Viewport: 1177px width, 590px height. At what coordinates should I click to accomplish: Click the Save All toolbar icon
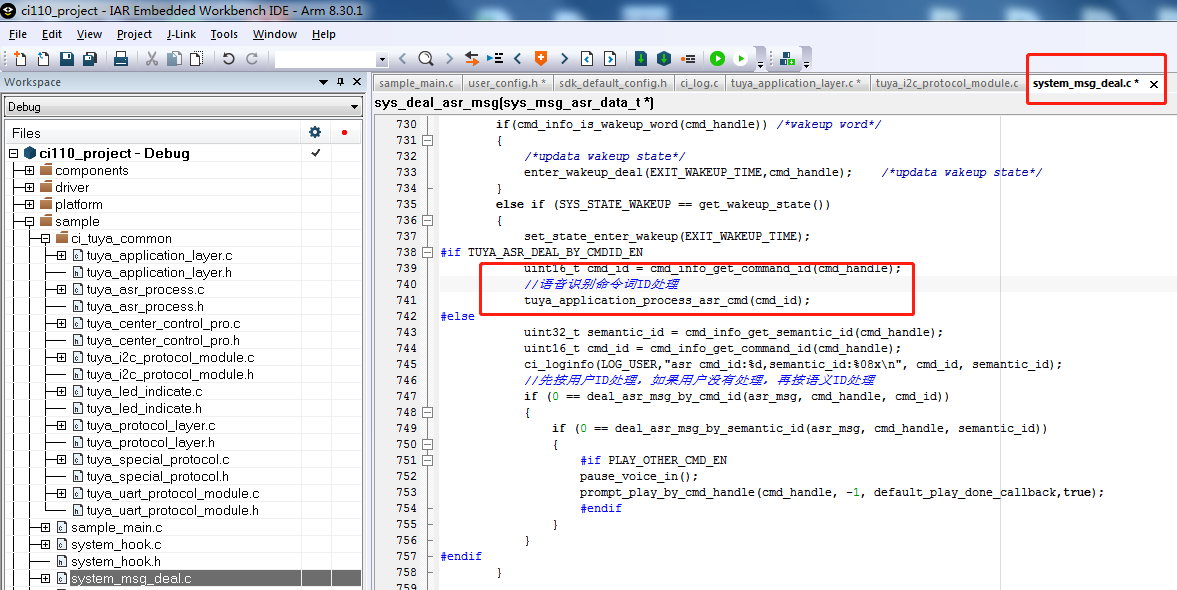click(90, 59)
